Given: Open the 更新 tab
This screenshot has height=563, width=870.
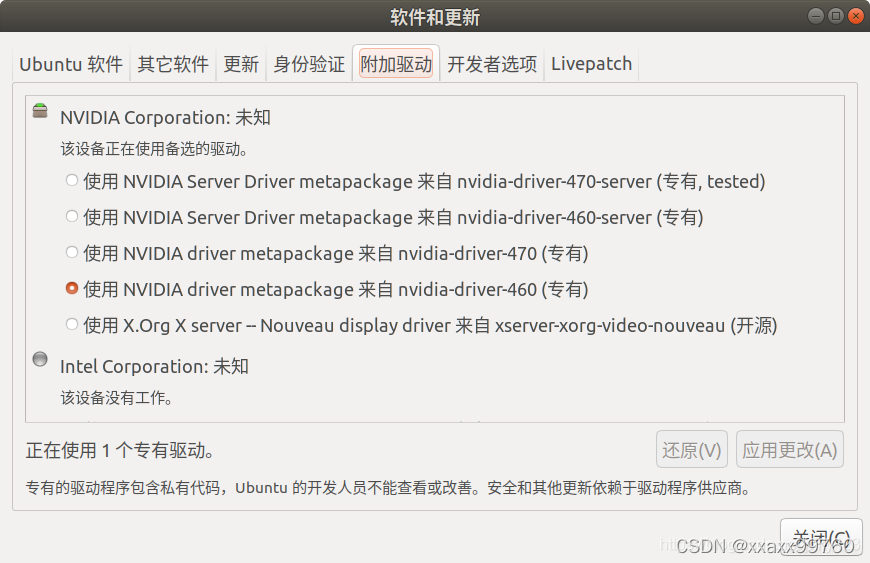Looking at the screenshot, I should point(241,64).
